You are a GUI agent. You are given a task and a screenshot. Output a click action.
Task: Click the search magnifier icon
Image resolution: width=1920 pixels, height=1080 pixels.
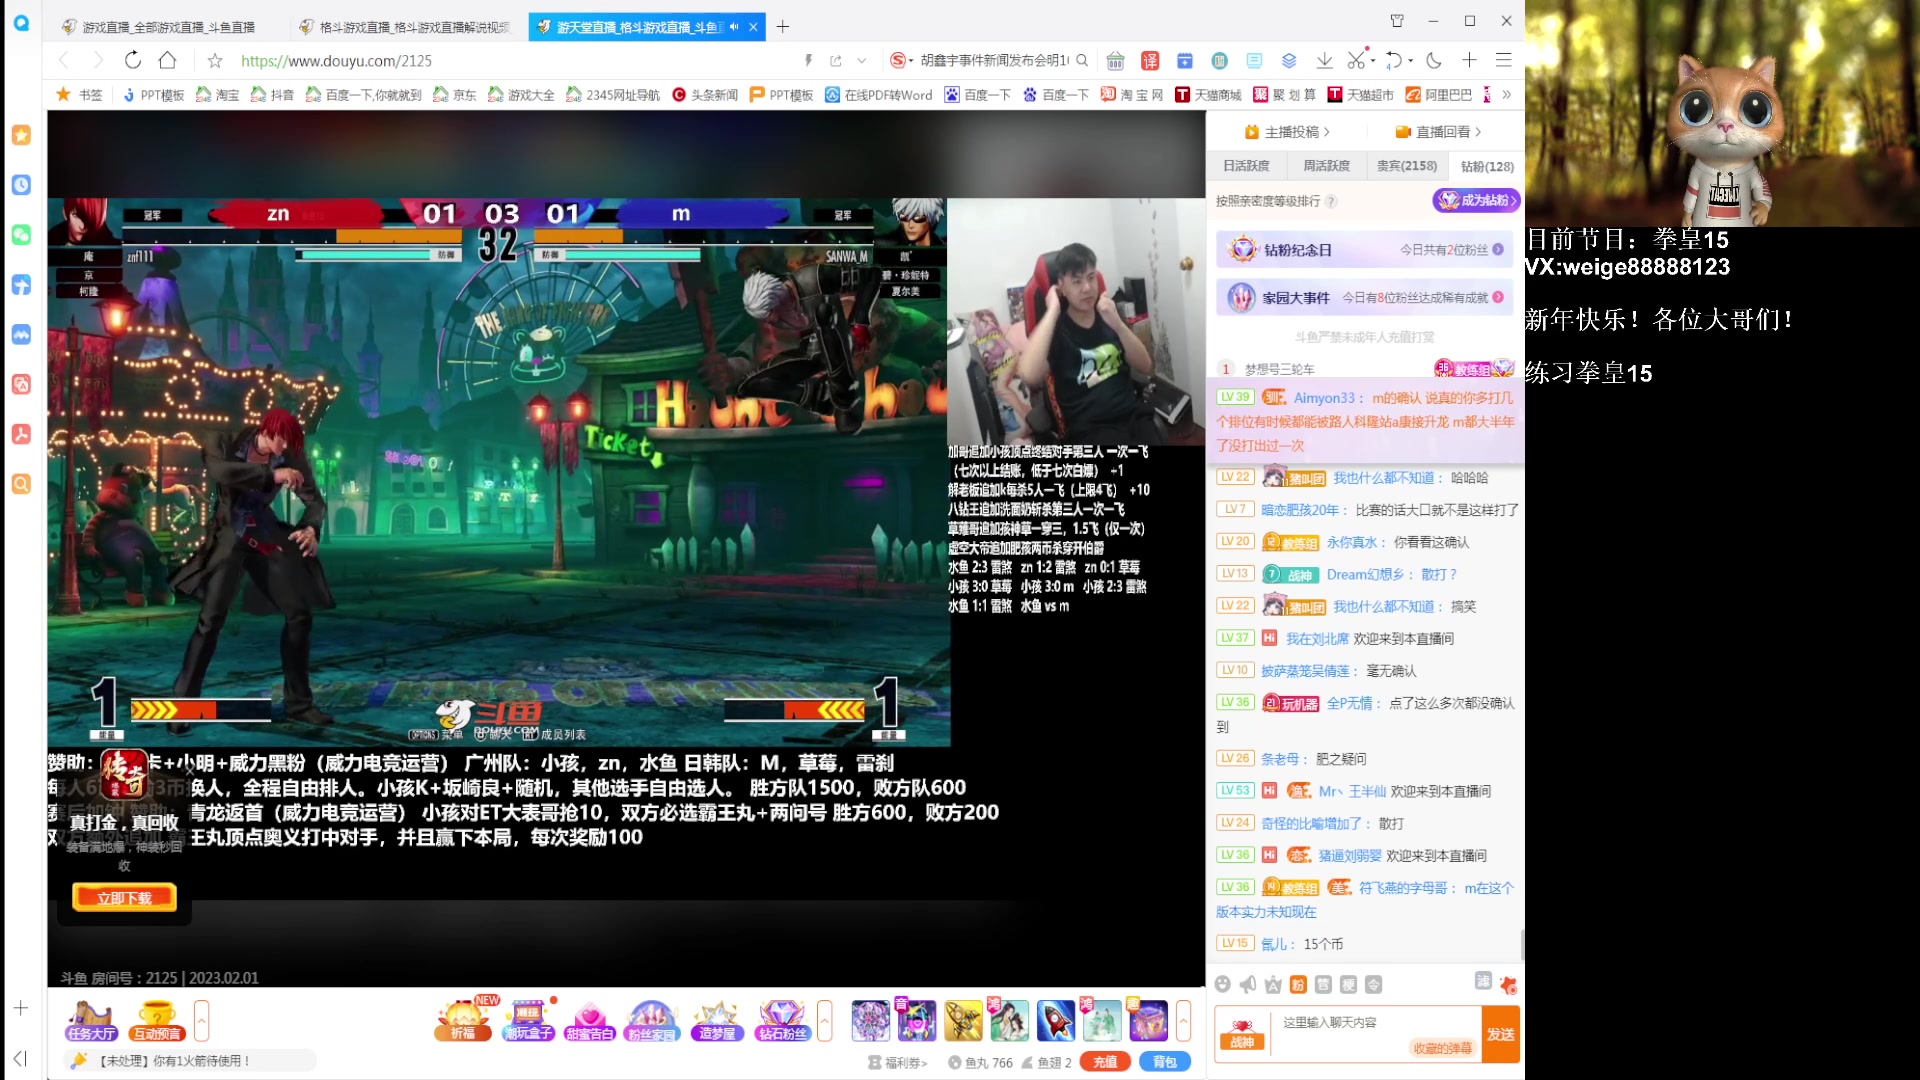click(1082, 61)
